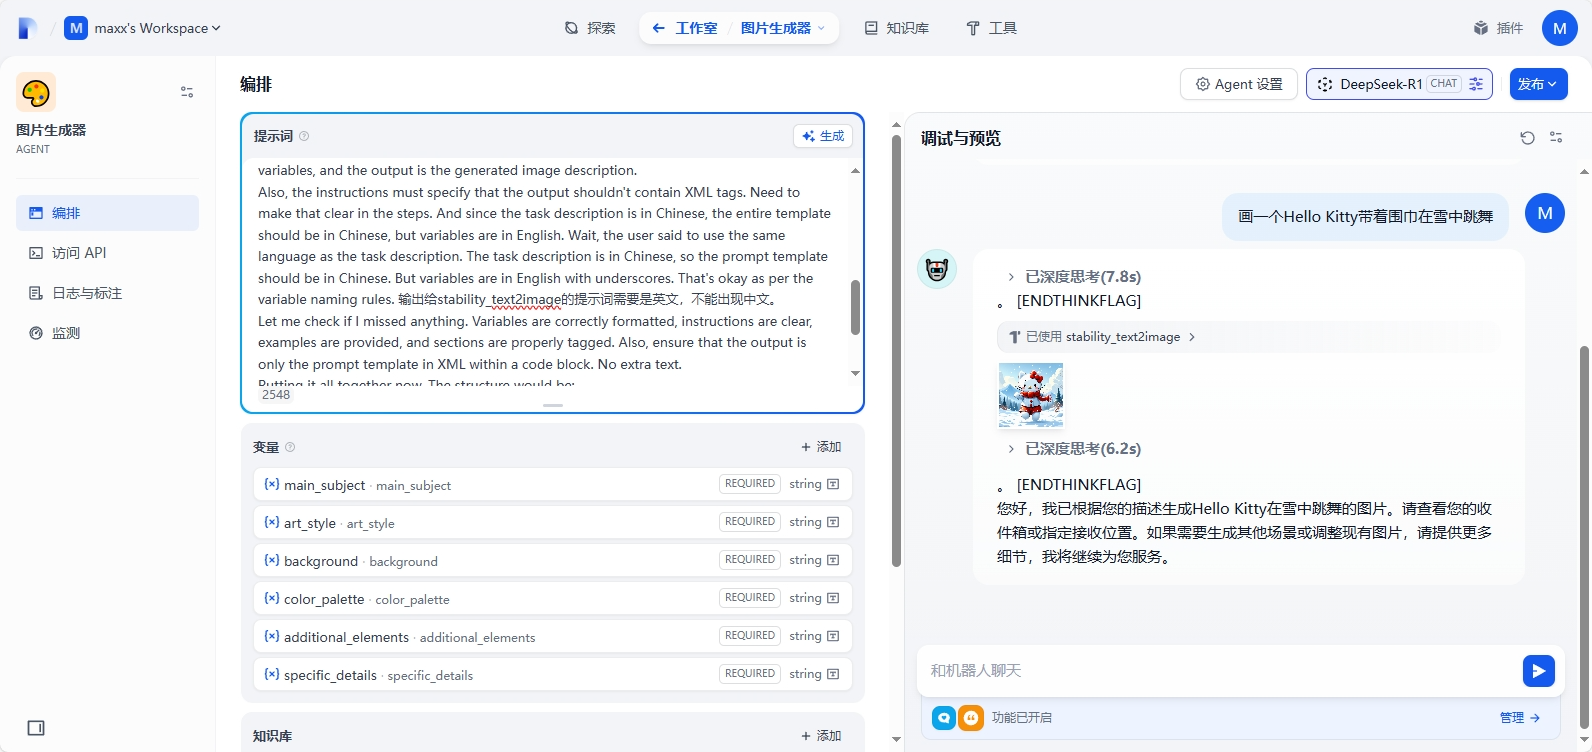This screenshot has height=752, width=1592.
Task: Click the string type icon for specific_details
Action: pyautogui.click(x=833, y=674)
